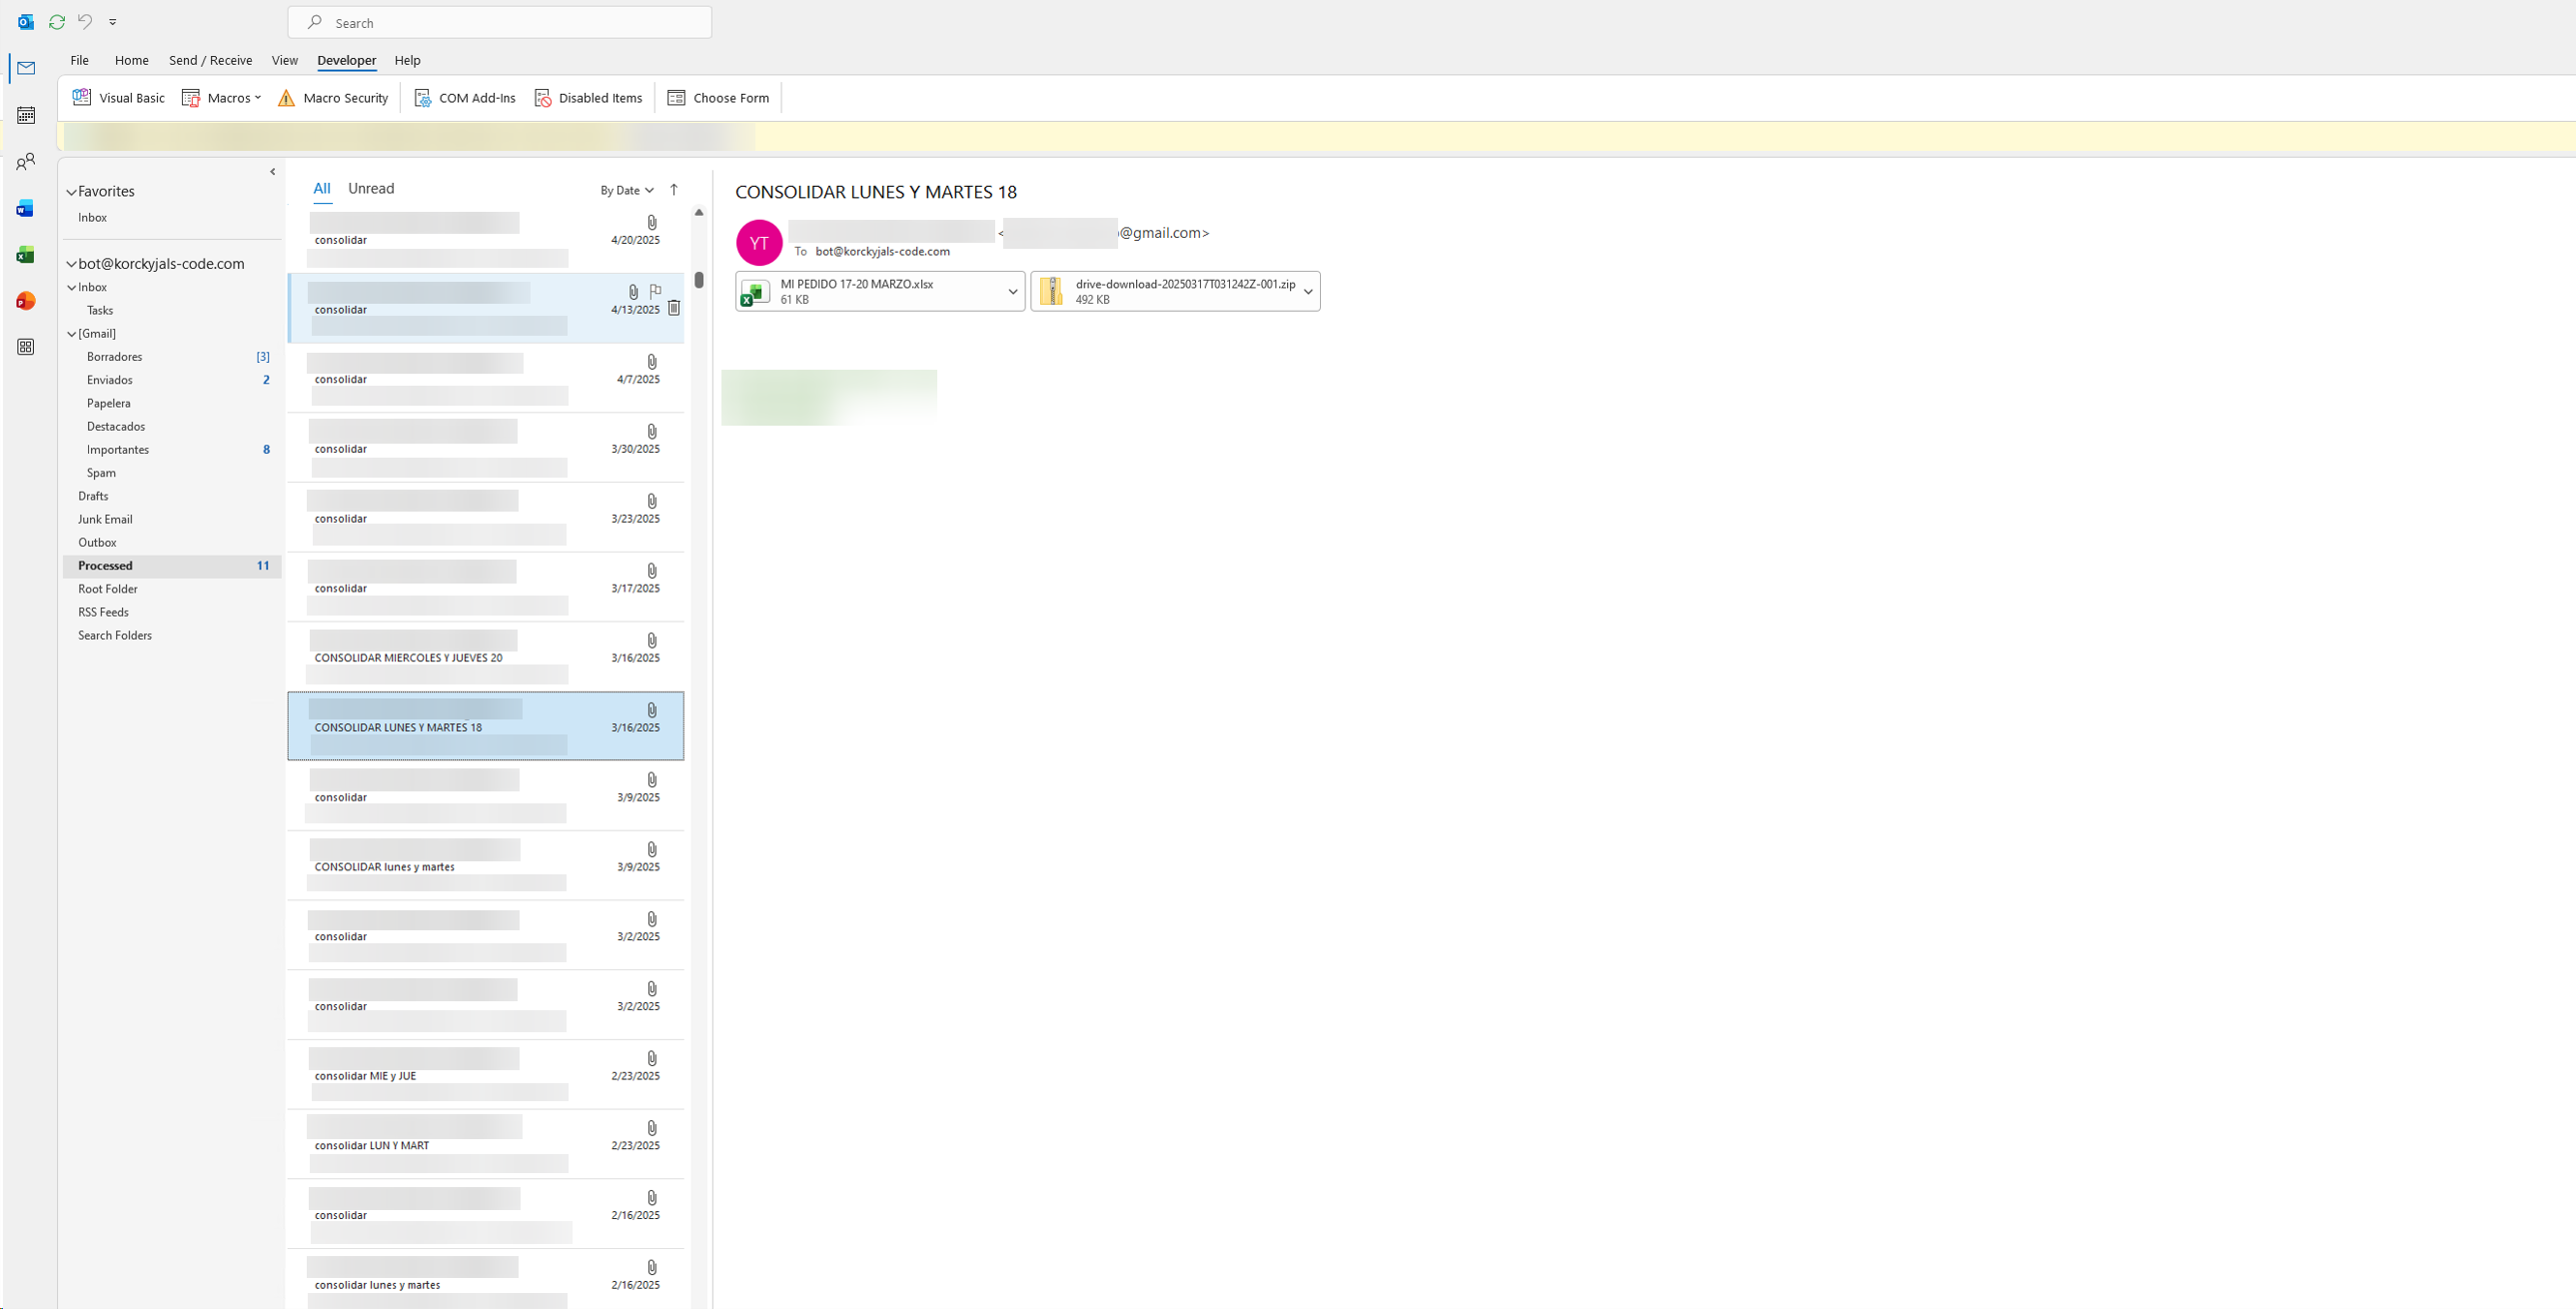Switch to the Send / Receive tab

(210, 60)
